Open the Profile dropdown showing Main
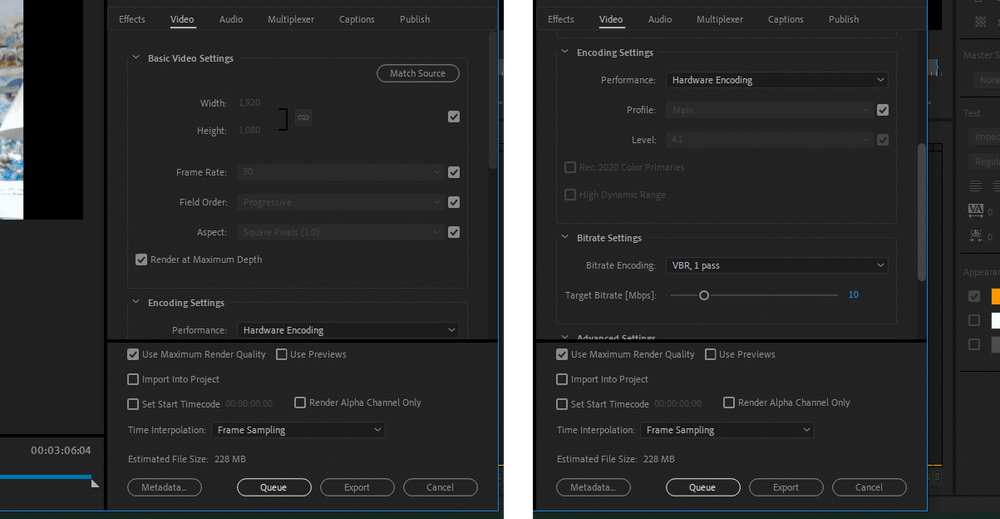The height and width of the screenshot is (519, 1000). (768, 110)
